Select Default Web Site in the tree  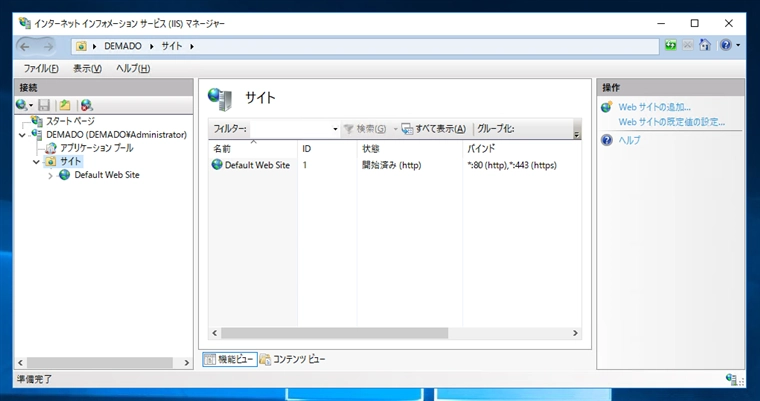click(107, 175)
